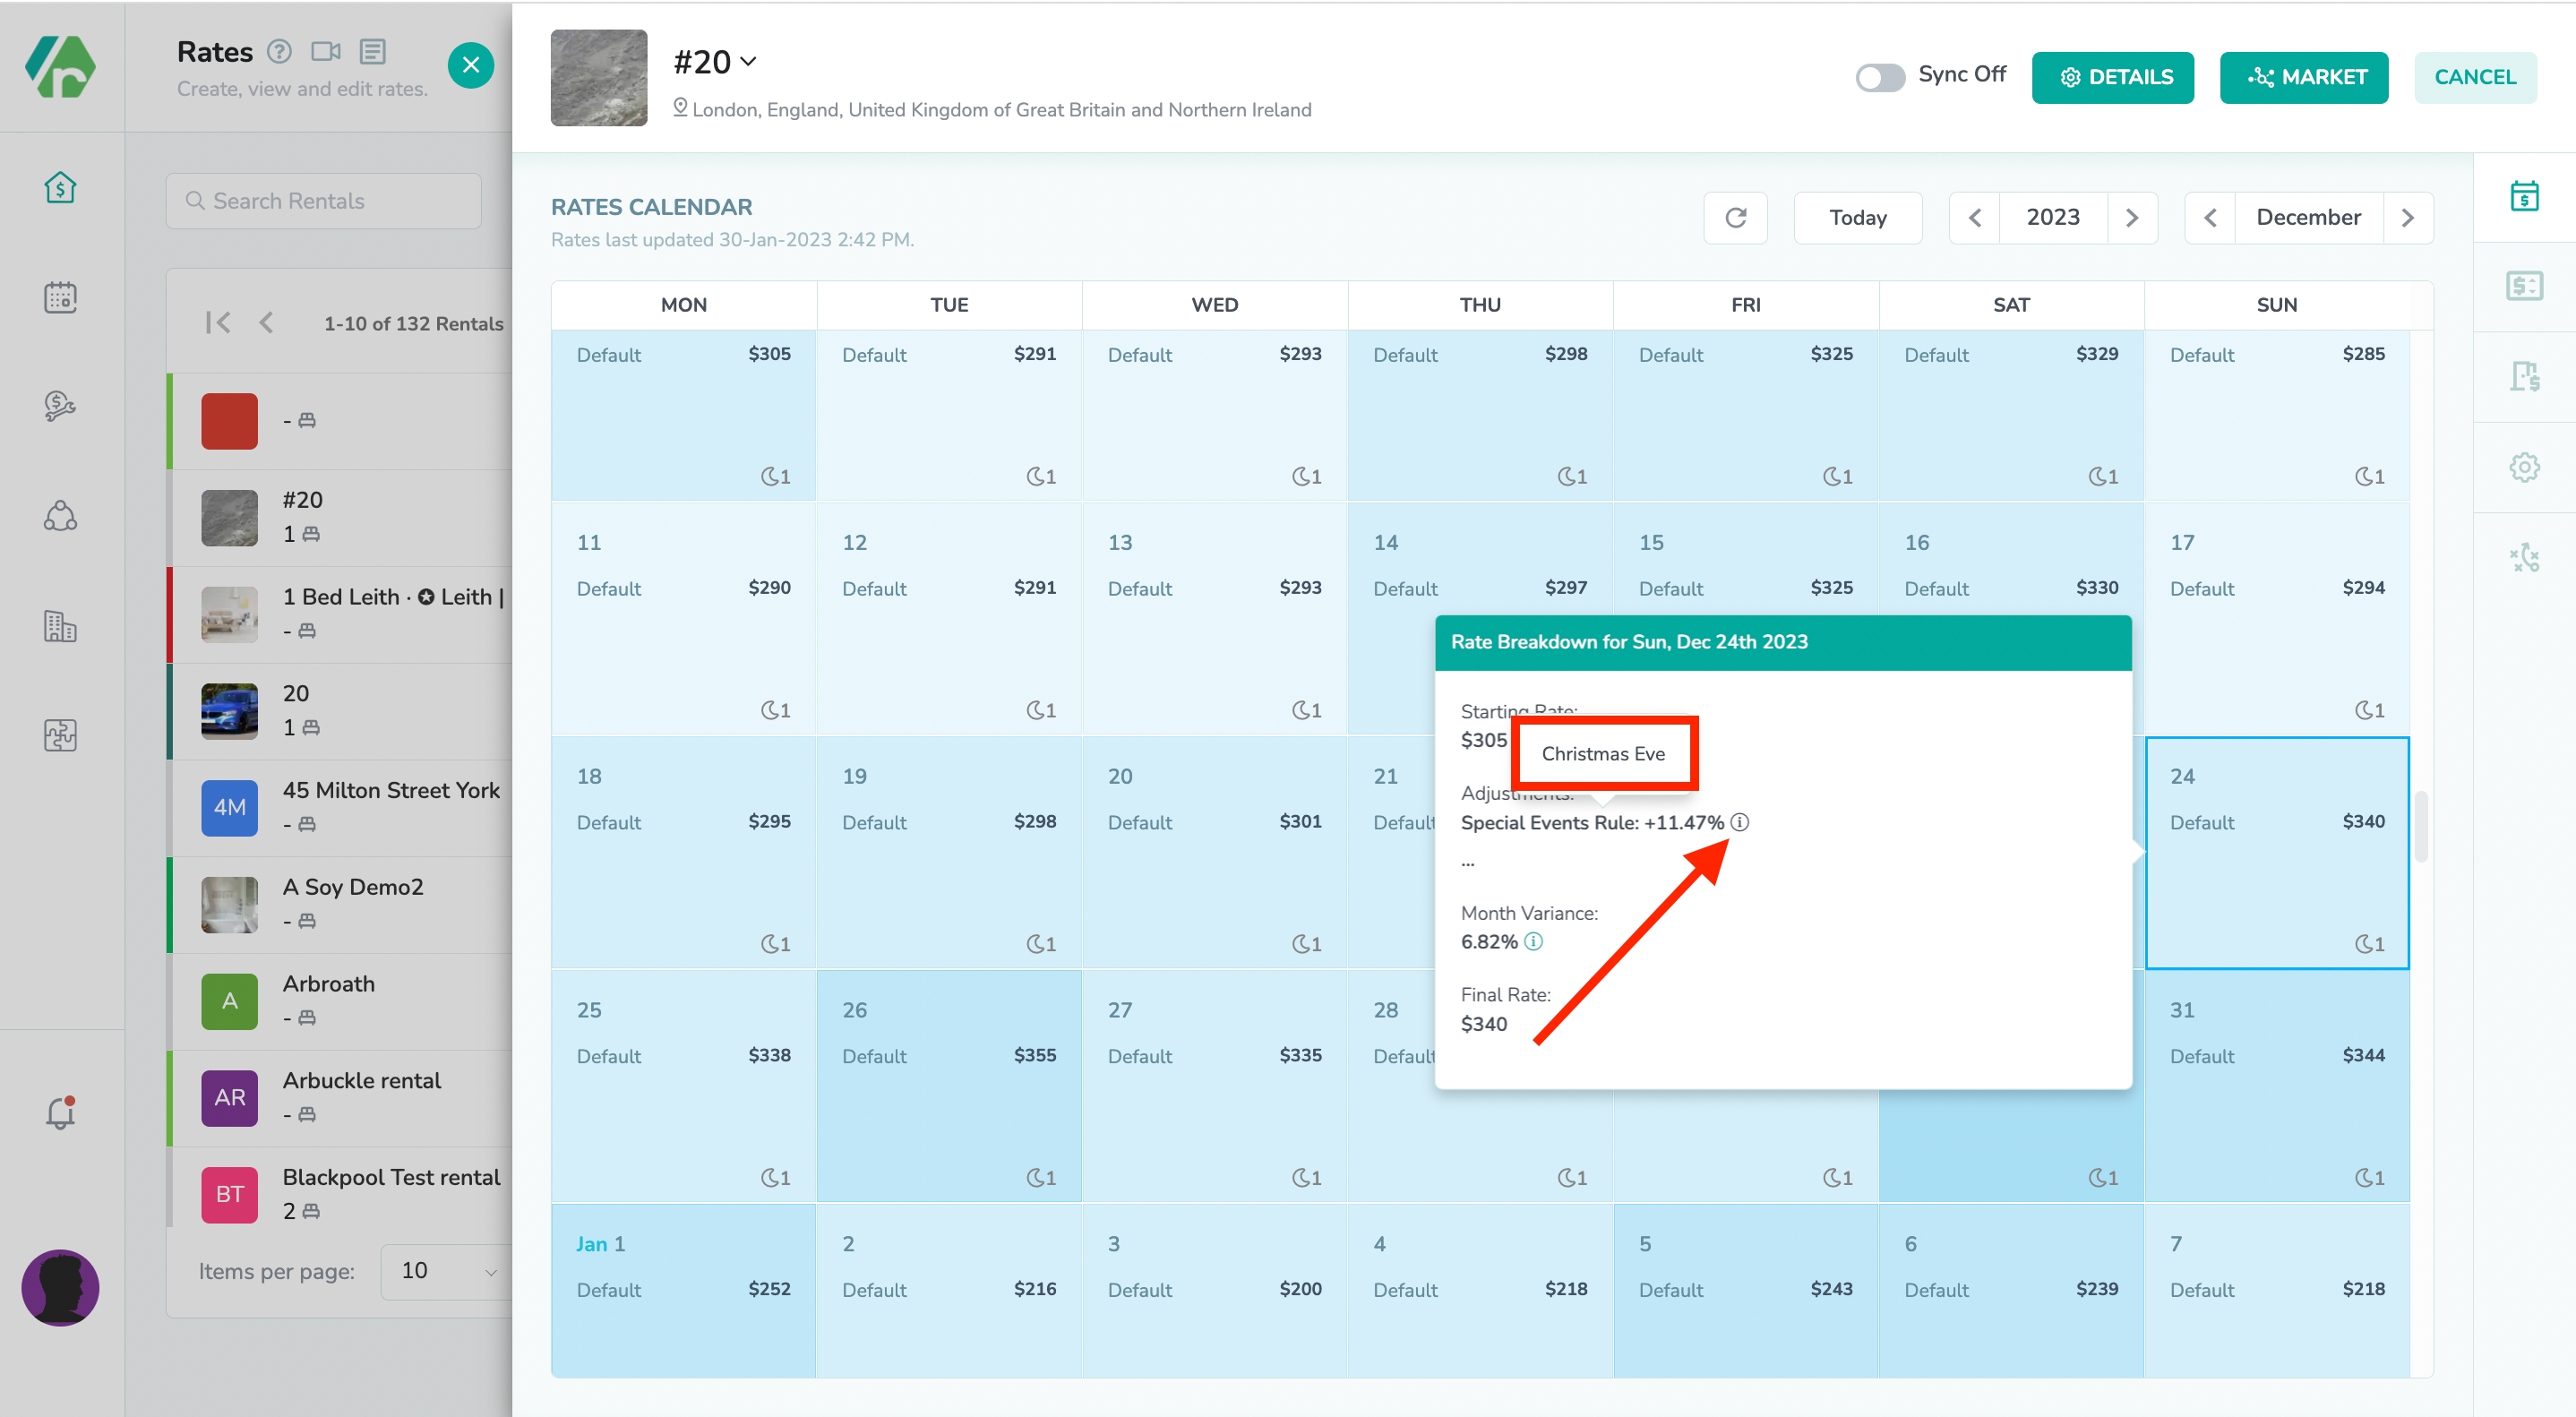Screen dimensions: 2576x1417
Task: Select the 1 Bed Leith rental
Action: [x=340, y=614]
